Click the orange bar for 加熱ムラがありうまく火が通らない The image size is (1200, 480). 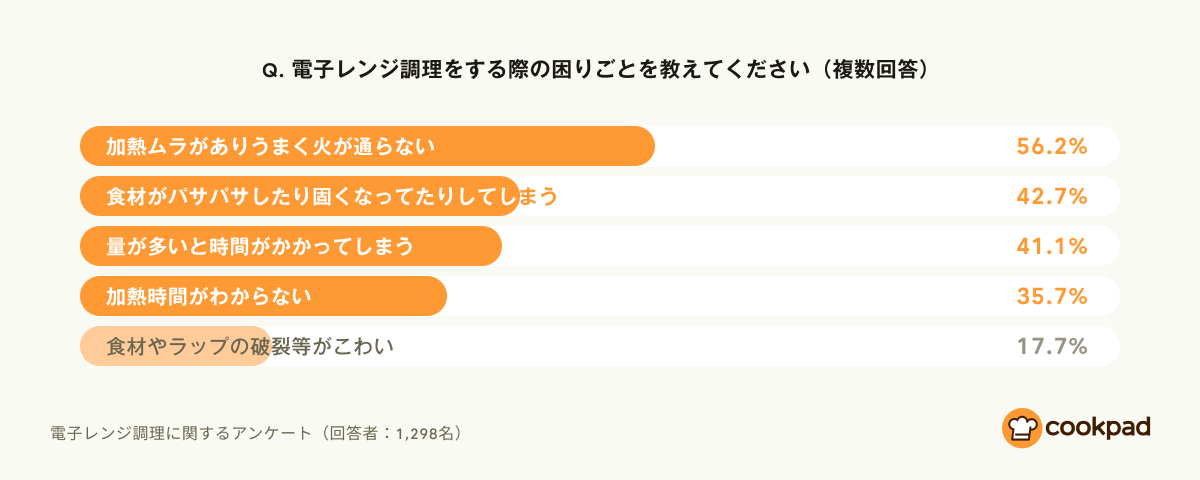[367, 146]
